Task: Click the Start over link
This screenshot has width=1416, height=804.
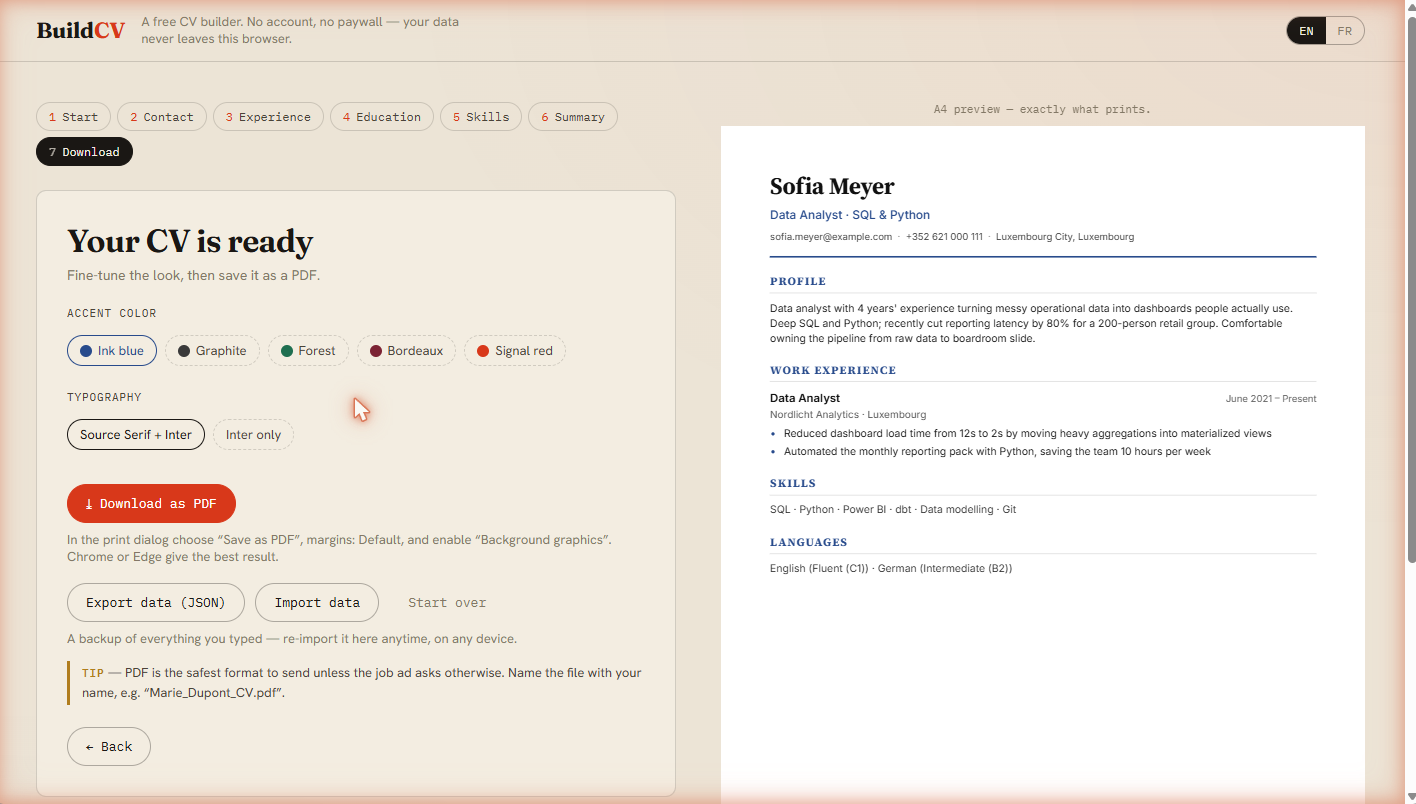Action: click(x=447, y=603)
